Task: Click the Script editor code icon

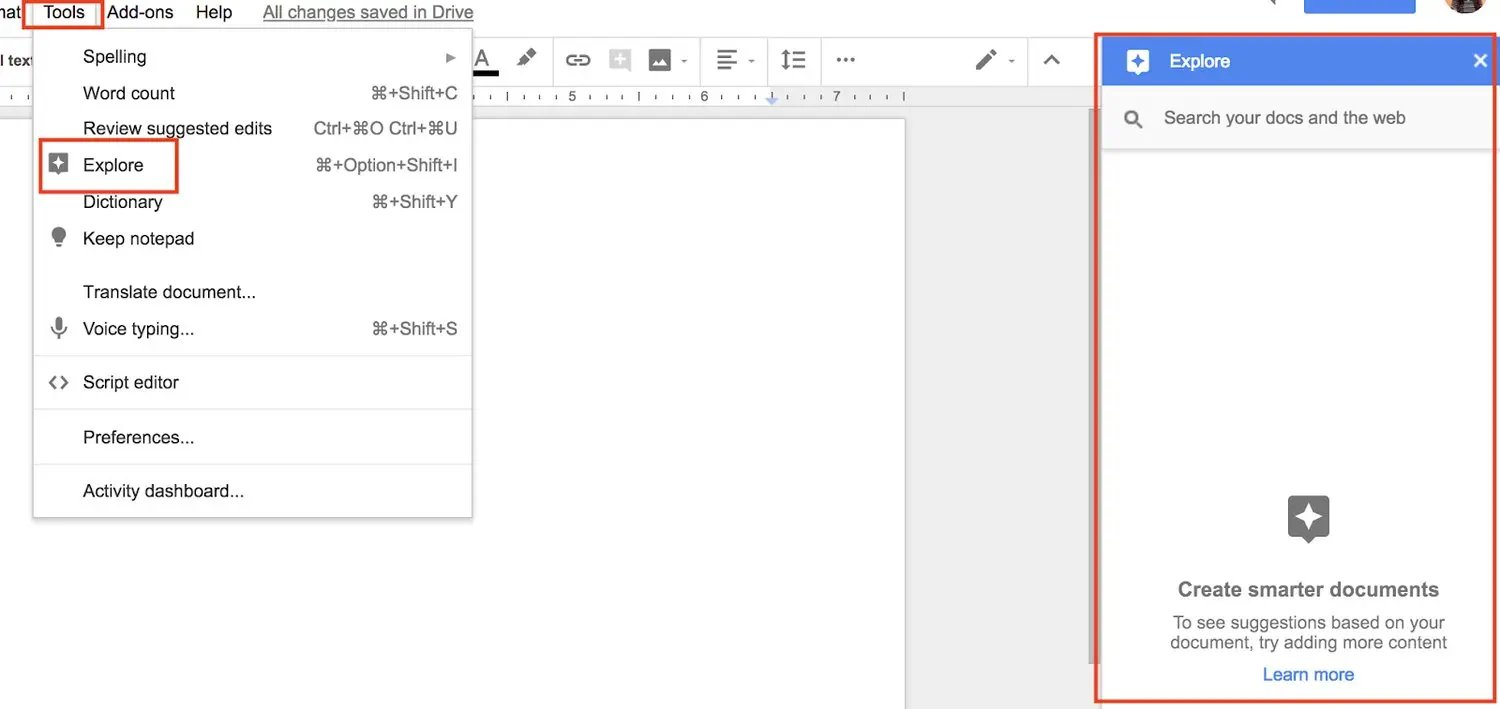Action: click(58, 381)
